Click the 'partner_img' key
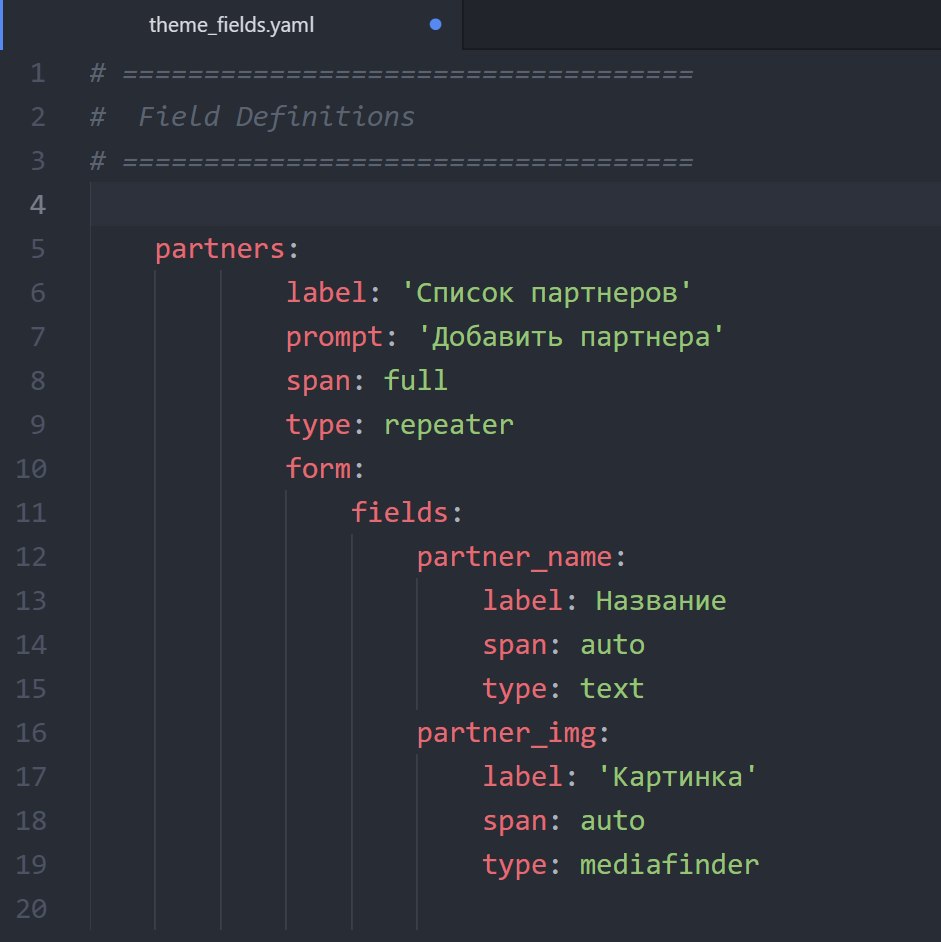The height and width of the screenshot is (942, 941). pos(507,733)
